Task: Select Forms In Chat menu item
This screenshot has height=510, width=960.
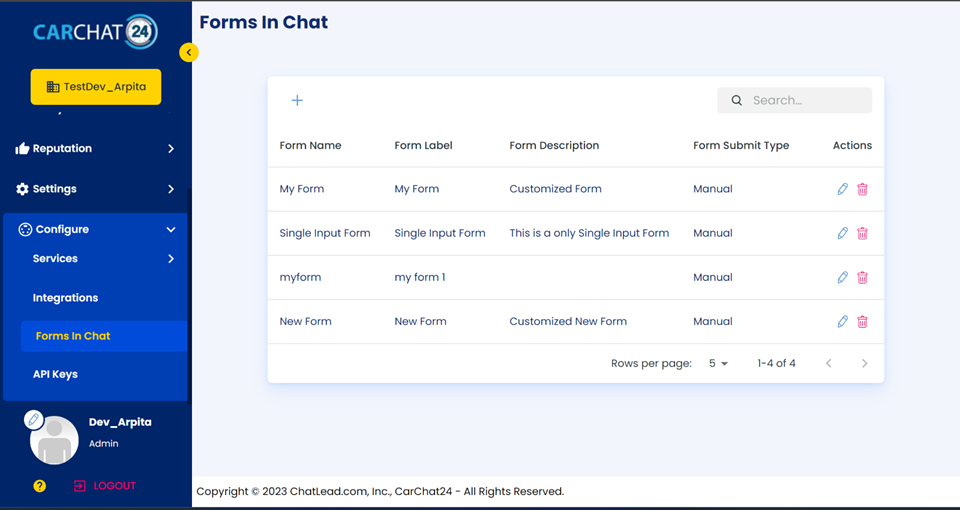Action: click(73, 336)
